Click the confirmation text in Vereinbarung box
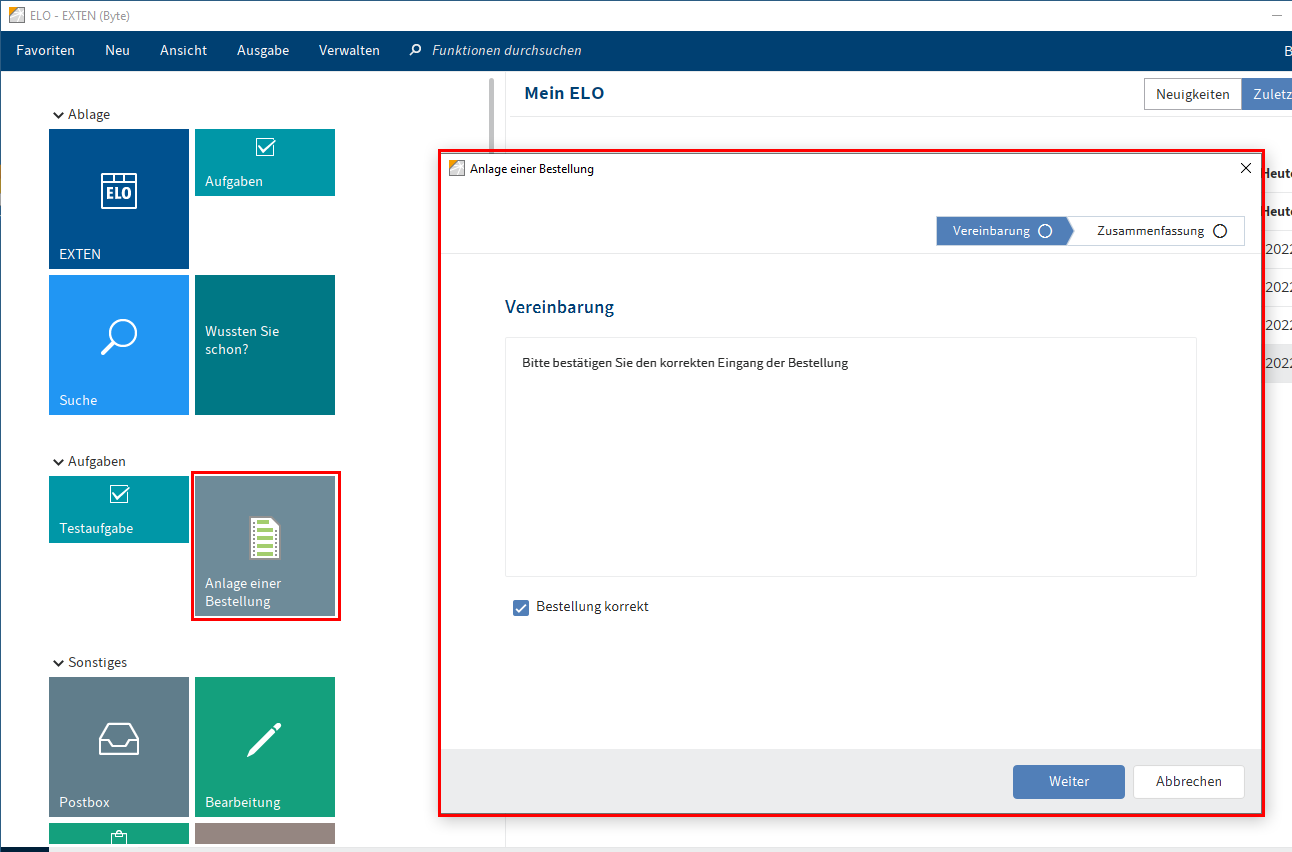 tap(685, 363)
